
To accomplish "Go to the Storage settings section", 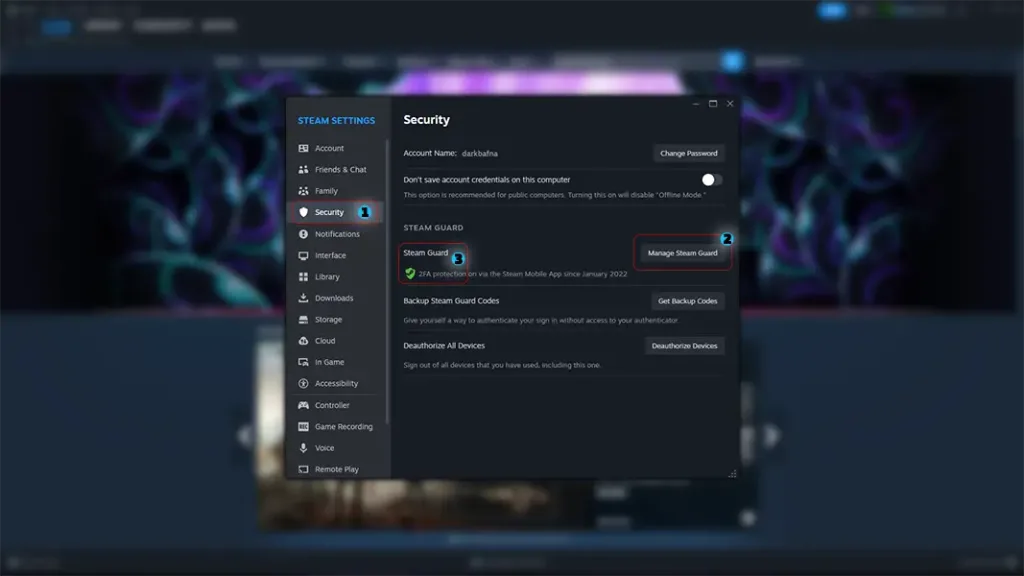I will pyautogui.click(x=328, y=320).
